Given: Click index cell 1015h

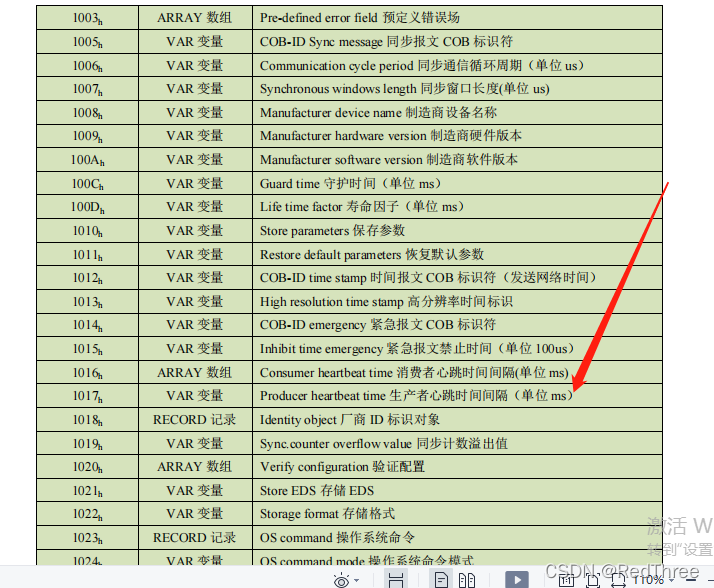Looking at the screenshot, I should [x=87, y=349].
